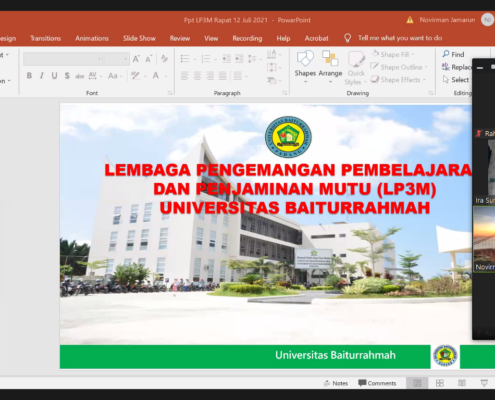Select the red LP3M title text
The image size is (495, 400).
coord(288,189)
